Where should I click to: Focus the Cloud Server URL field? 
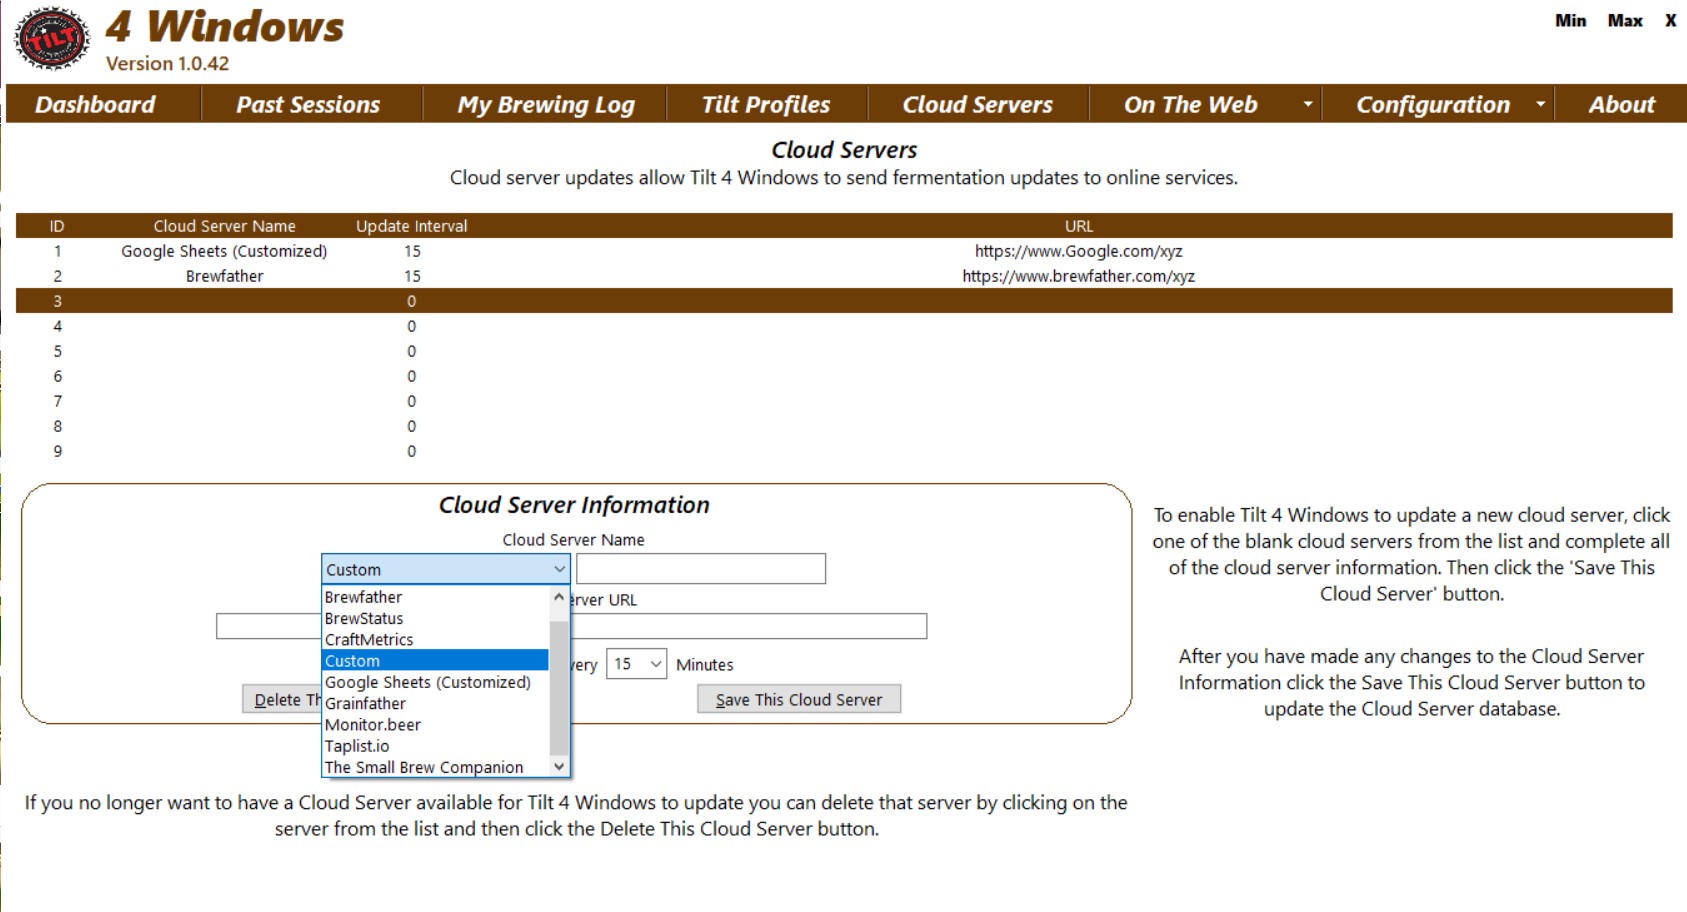click(571, 626)
